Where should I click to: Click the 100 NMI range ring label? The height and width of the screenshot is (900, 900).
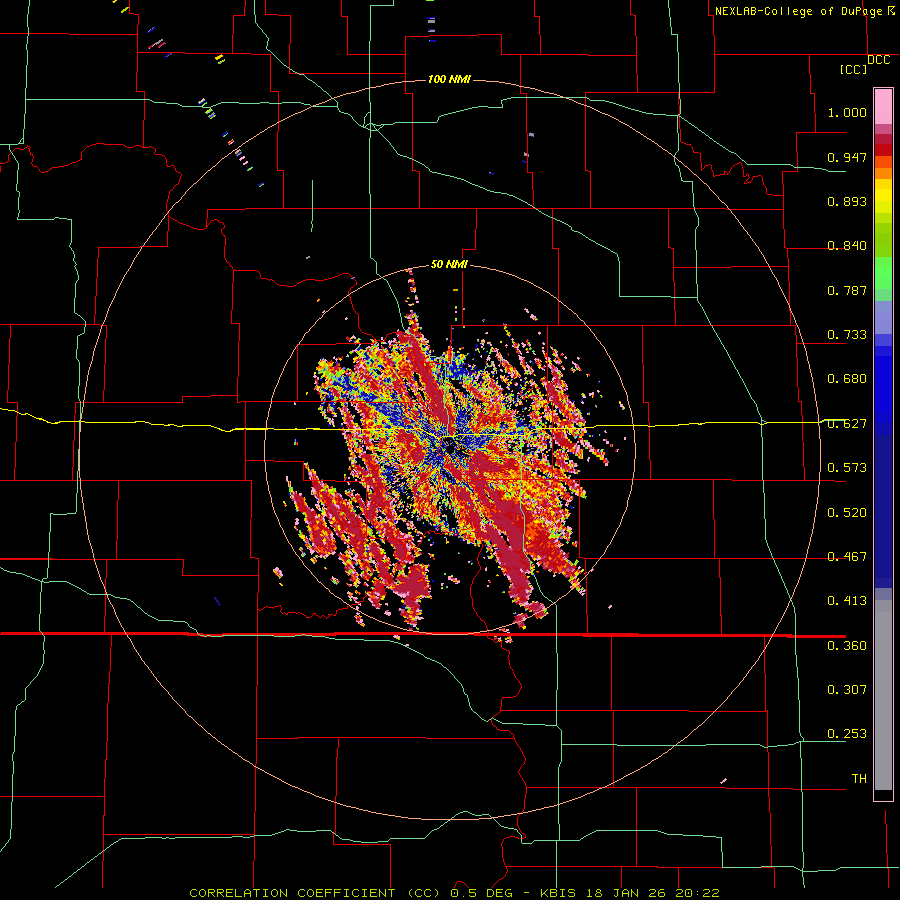449,79
